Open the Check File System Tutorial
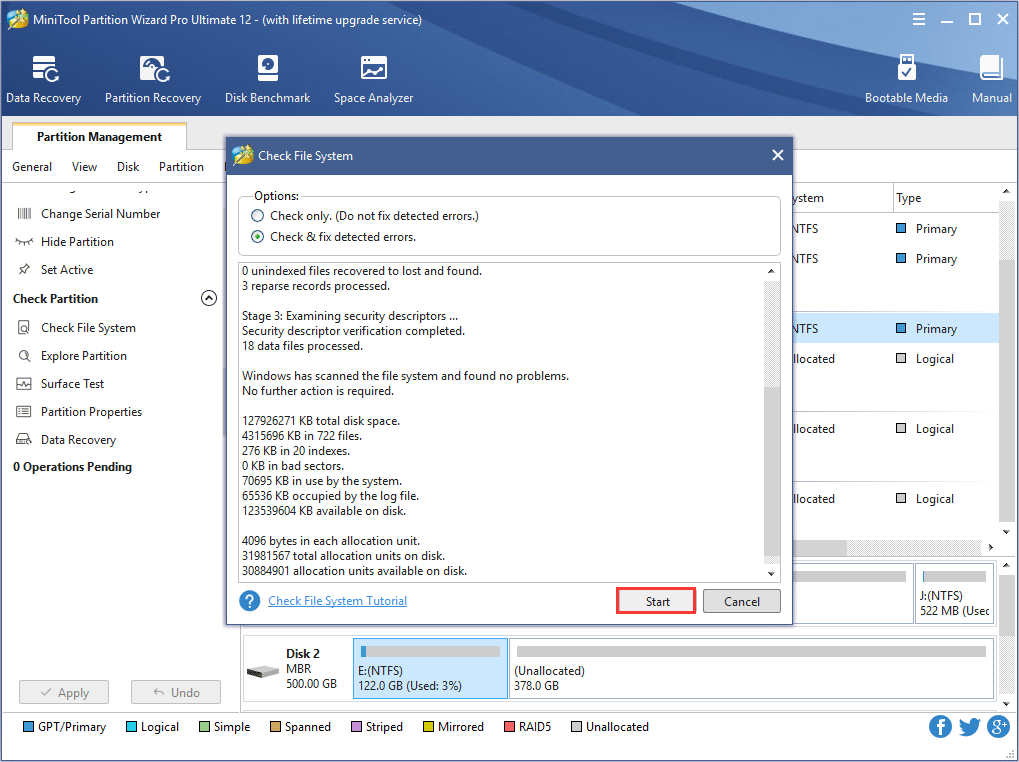1019x762 pixels. point(337,600)
